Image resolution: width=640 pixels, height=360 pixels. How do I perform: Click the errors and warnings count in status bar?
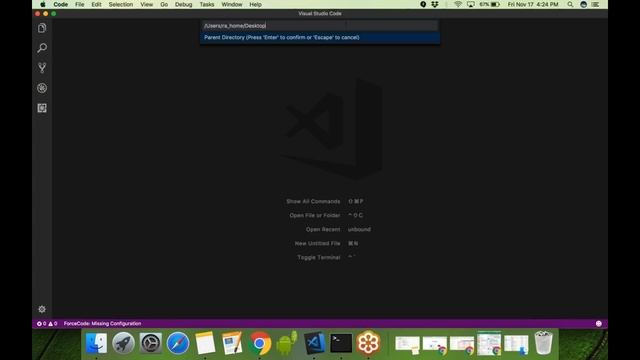click(47, 323)
